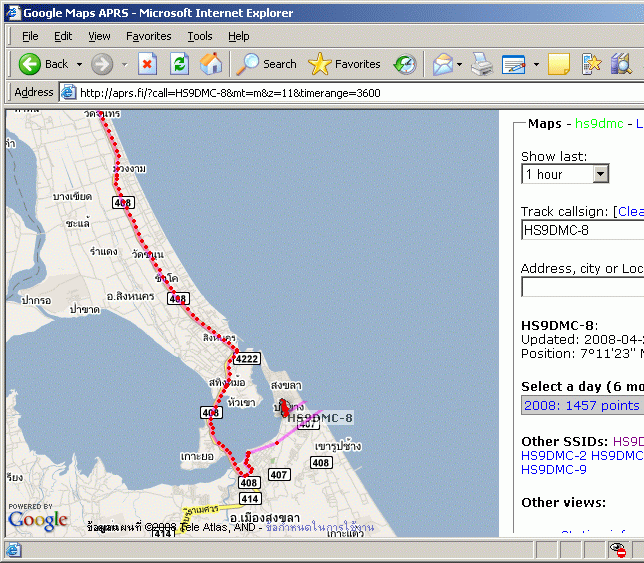Image resolution: width=644 pixels, height=563 pixels.
Task: Print the page with the printer icon
Action: click(x=482, y=64)
